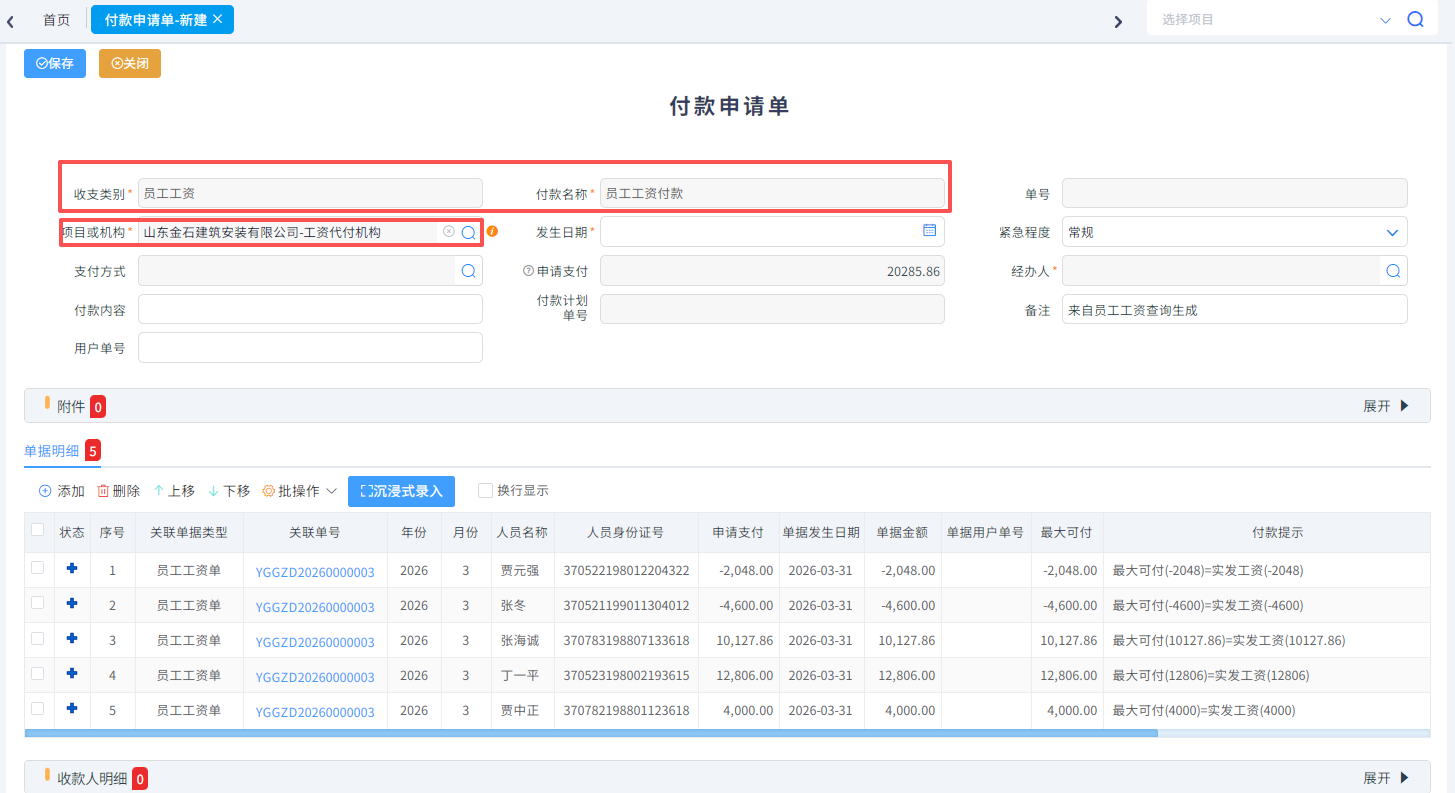Check the checkbox for row 张冬

(38, 603)
